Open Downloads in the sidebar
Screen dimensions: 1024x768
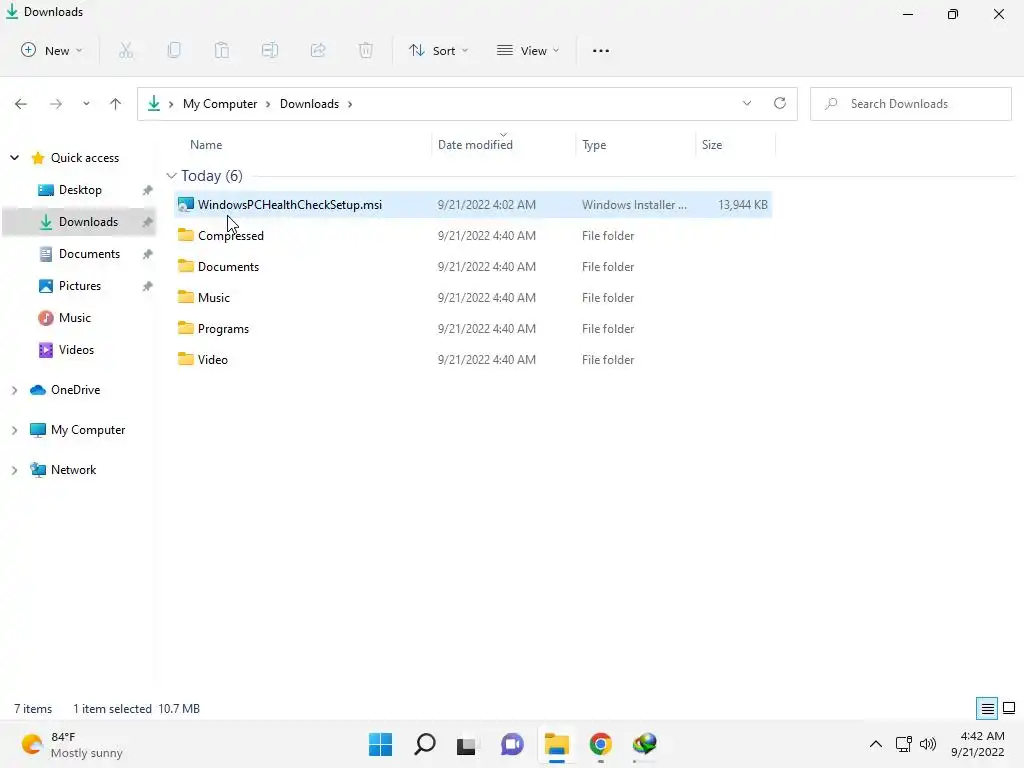88,222
